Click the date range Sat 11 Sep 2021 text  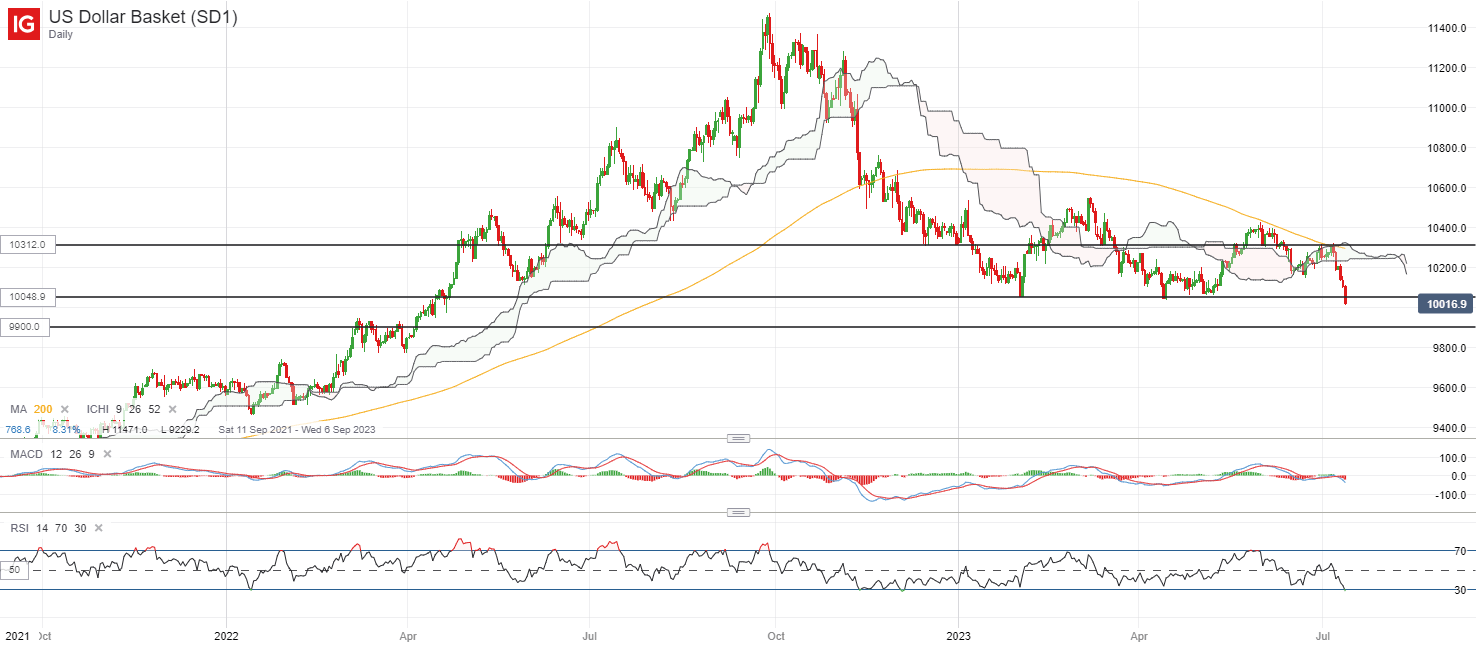point(297,429)
